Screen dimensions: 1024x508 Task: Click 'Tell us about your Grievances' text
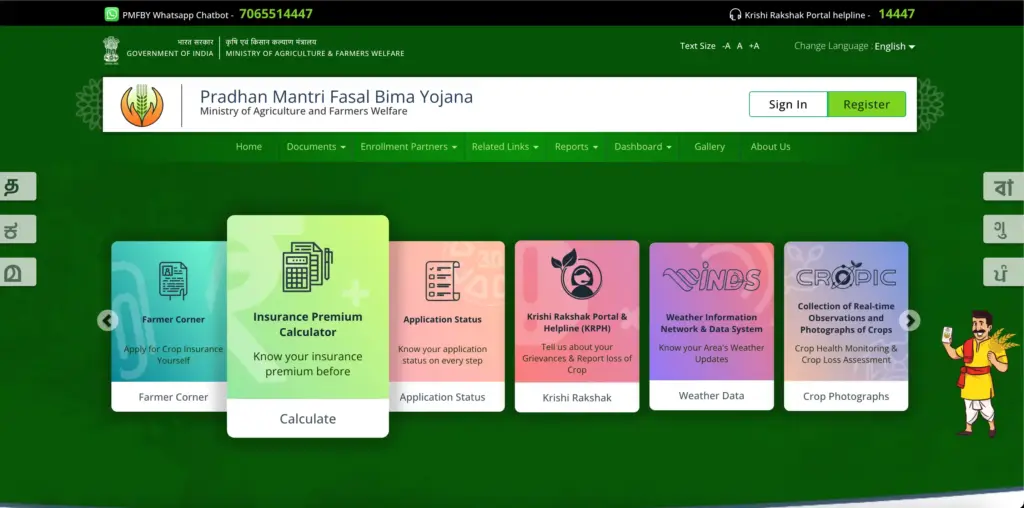tap(577, 353)
